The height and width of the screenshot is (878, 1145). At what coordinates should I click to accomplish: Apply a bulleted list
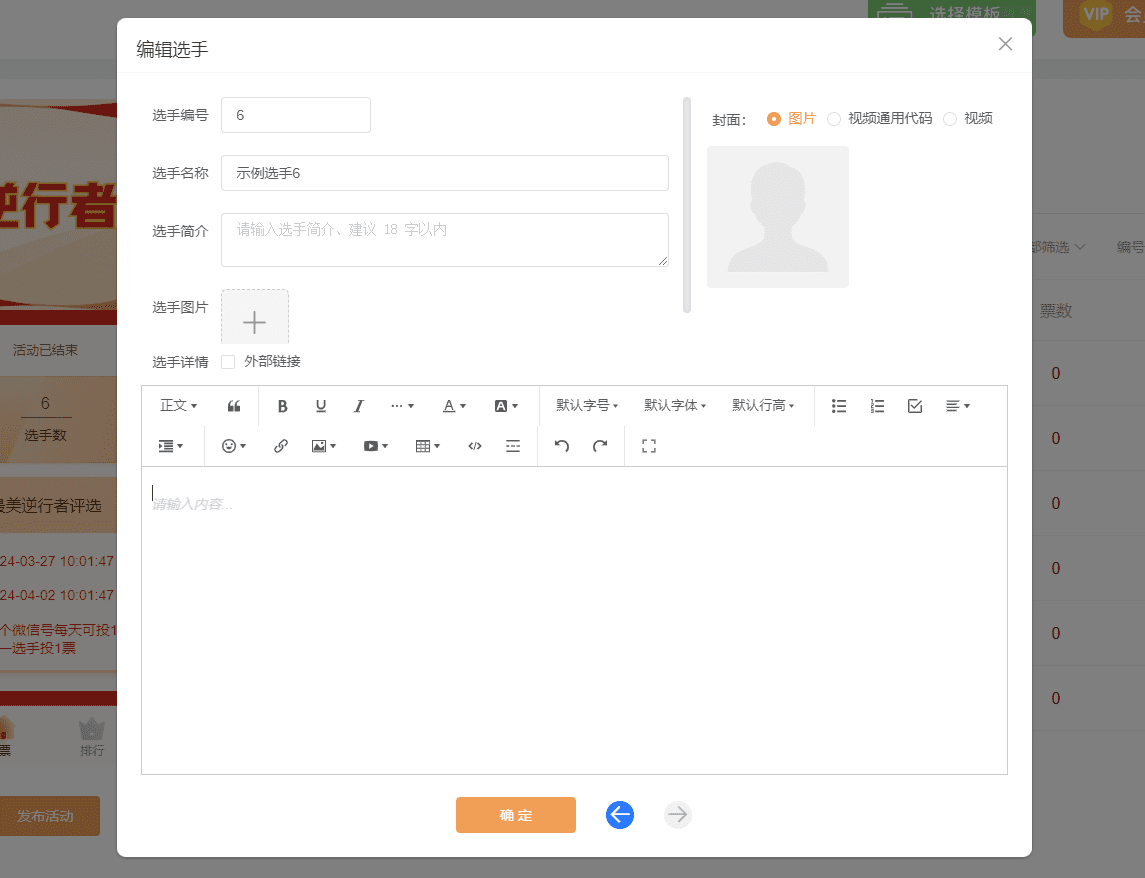[838, 405]
